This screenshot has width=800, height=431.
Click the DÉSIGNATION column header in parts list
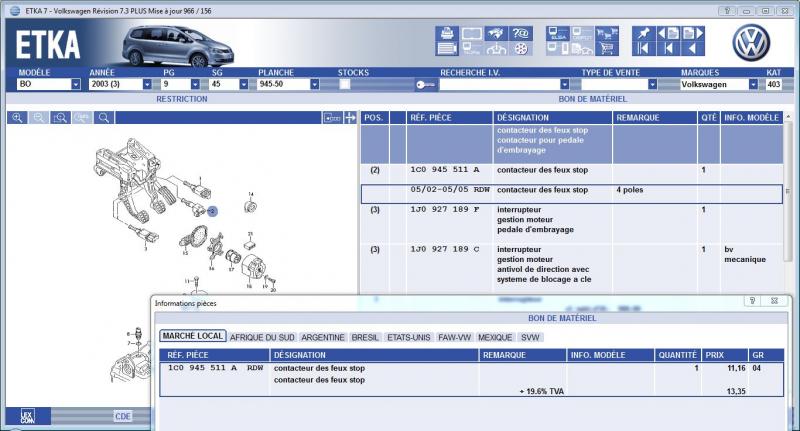(553, 118)
